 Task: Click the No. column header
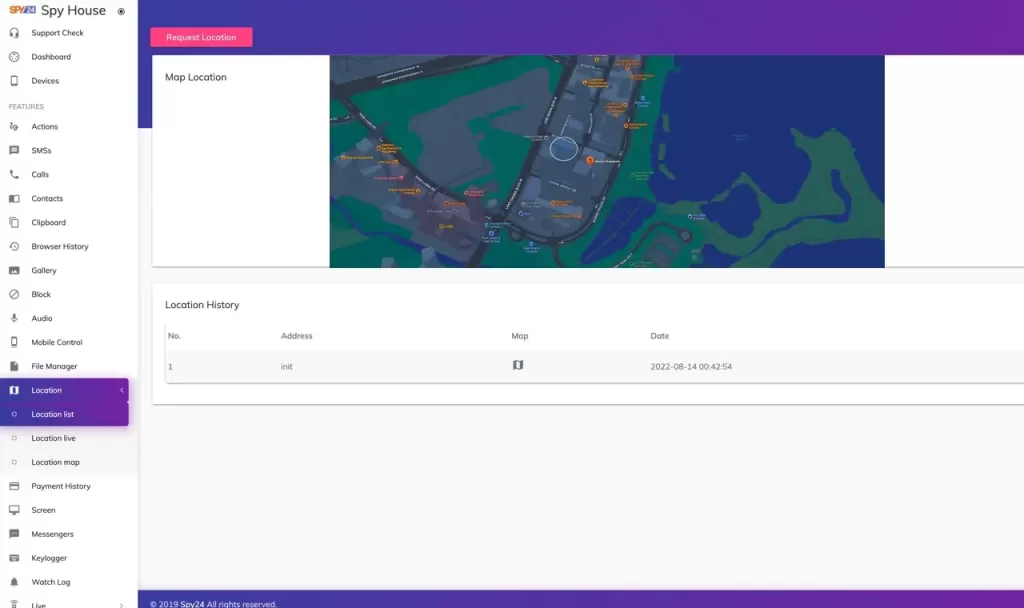tap(174, 336)
